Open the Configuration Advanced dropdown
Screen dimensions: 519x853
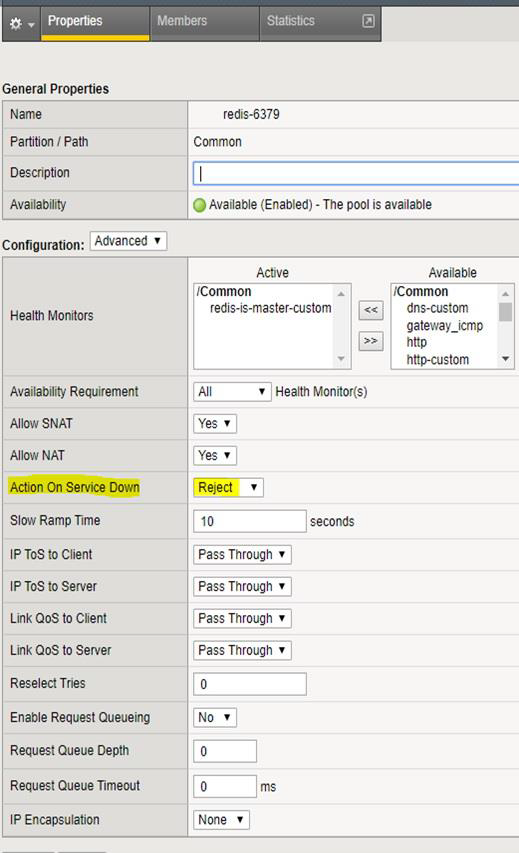(x=128, y=241)
